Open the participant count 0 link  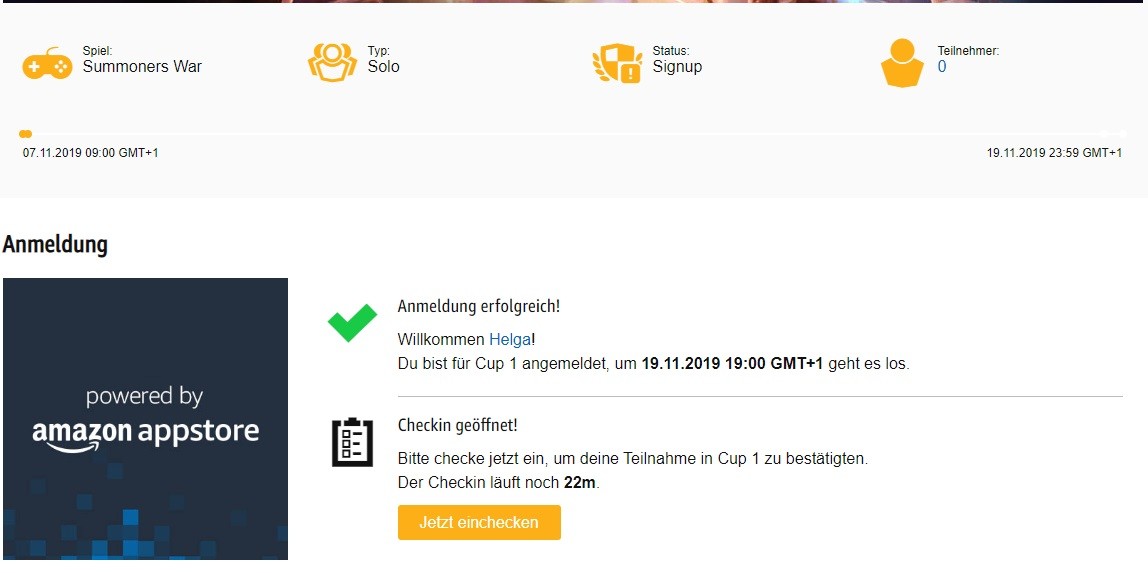942,67
